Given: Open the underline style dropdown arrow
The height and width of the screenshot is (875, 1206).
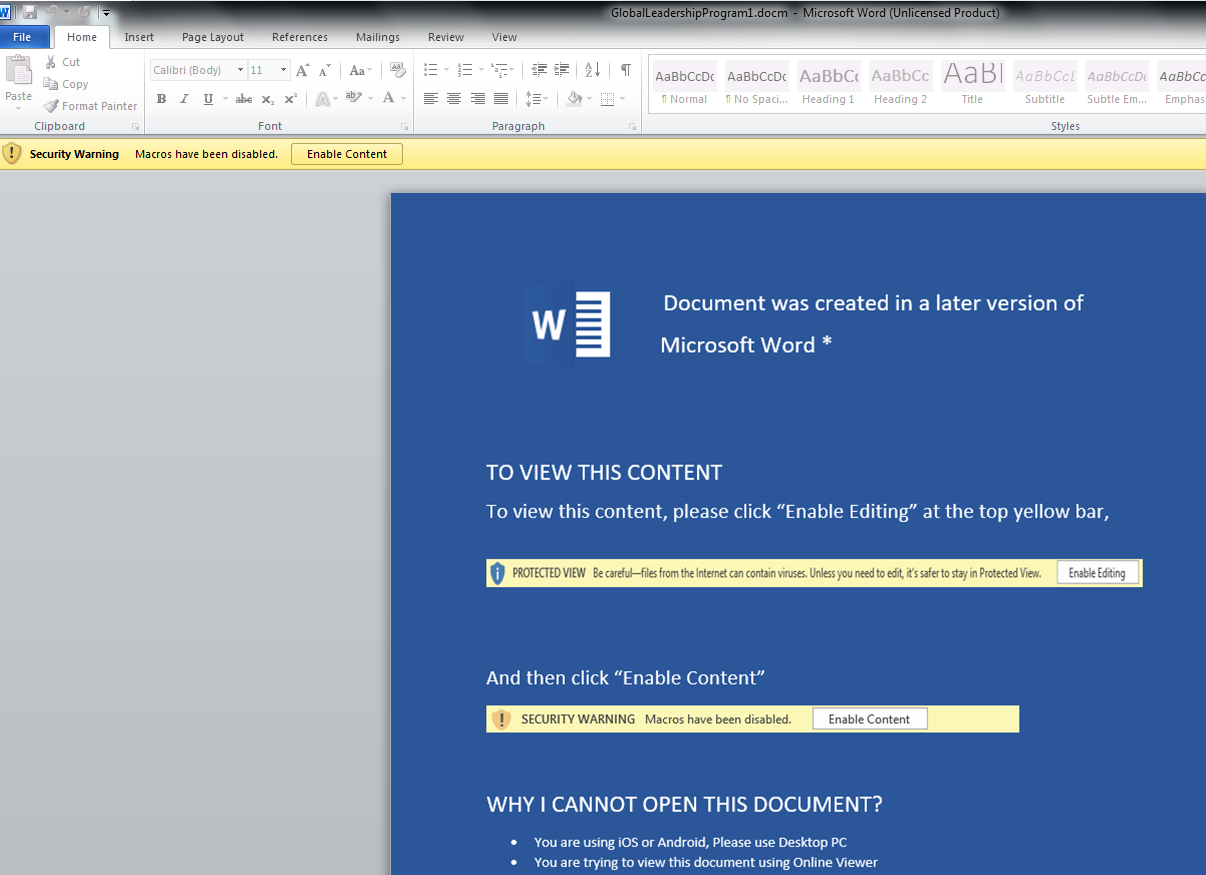Looking at the screenshot, I should [225, 99].
